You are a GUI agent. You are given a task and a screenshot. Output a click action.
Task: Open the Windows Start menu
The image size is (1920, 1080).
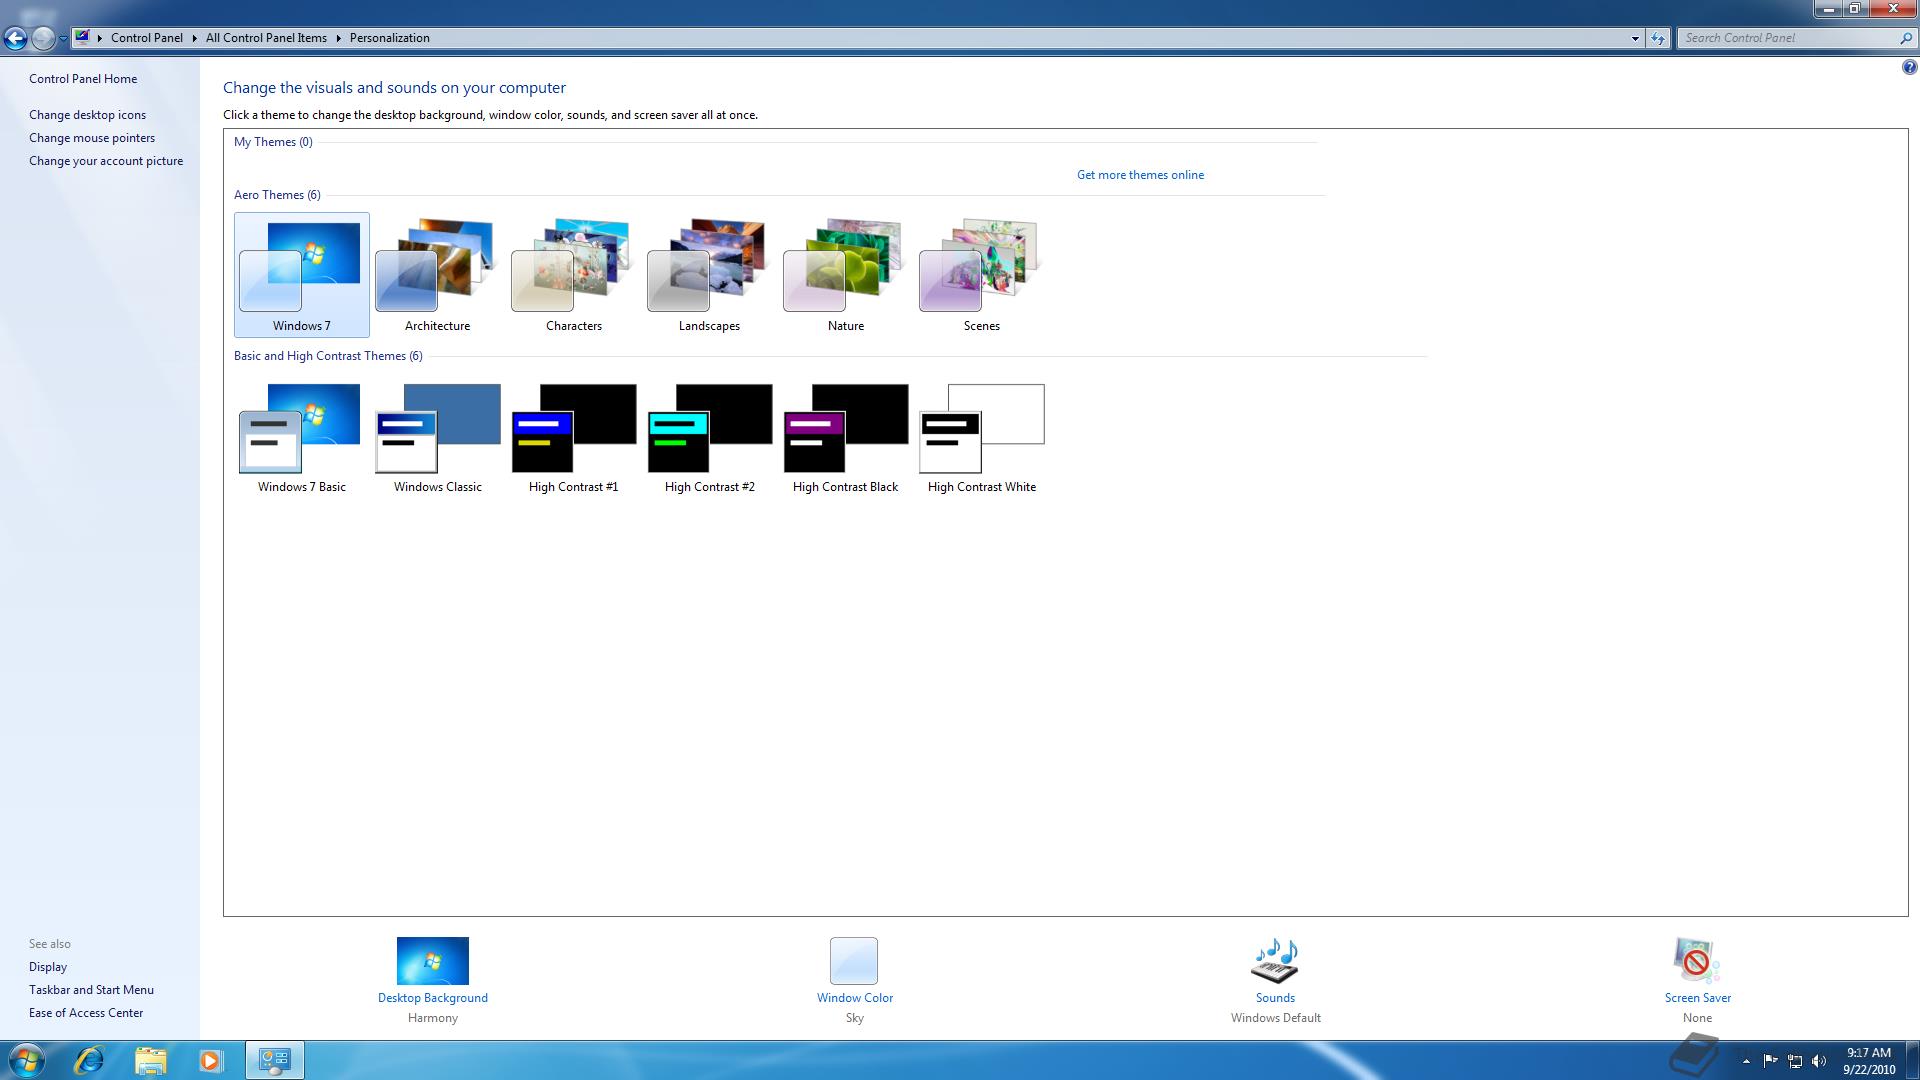(26, 1060)
